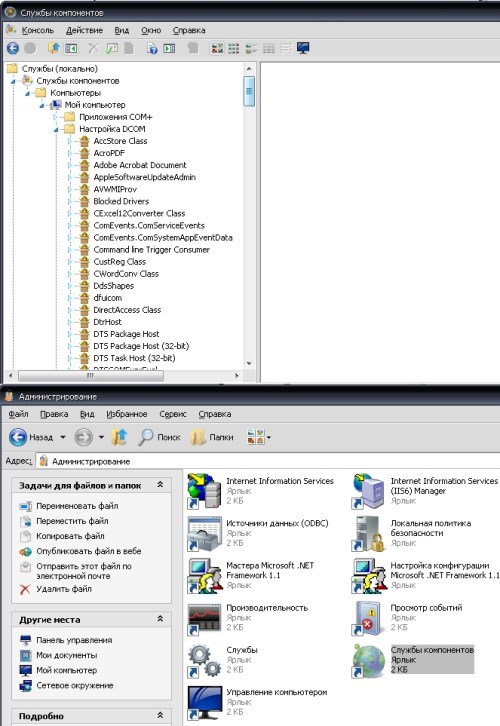Open the Сетевое окружение link

75,685
